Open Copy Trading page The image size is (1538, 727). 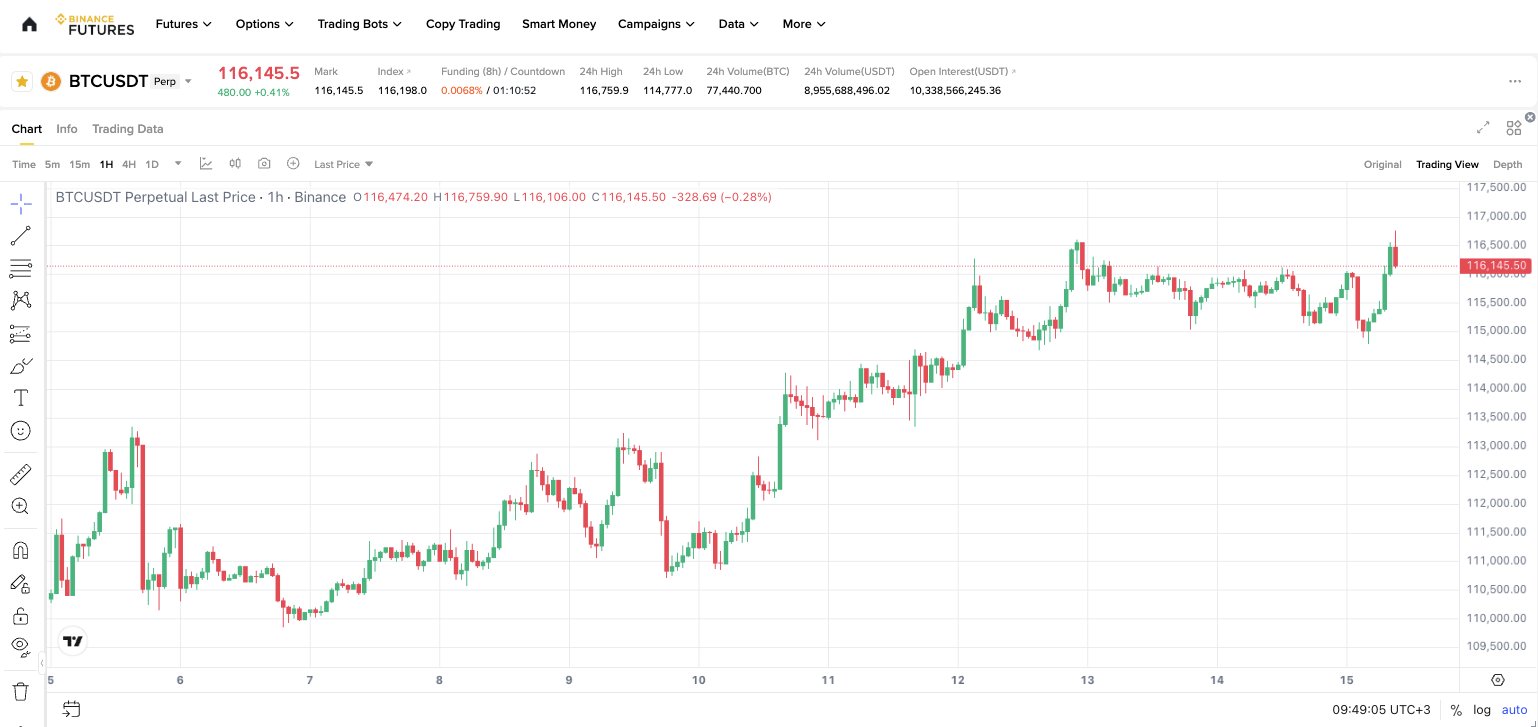(x=463, y=24)
